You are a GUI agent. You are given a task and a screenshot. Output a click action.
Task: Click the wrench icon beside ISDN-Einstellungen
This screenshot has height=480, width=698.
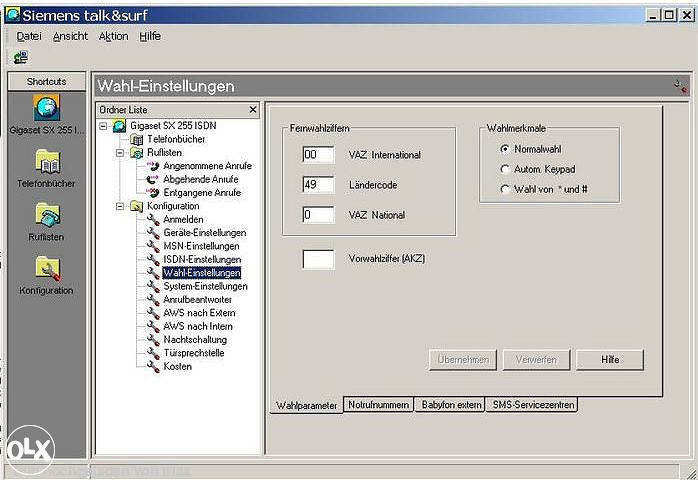153,260
